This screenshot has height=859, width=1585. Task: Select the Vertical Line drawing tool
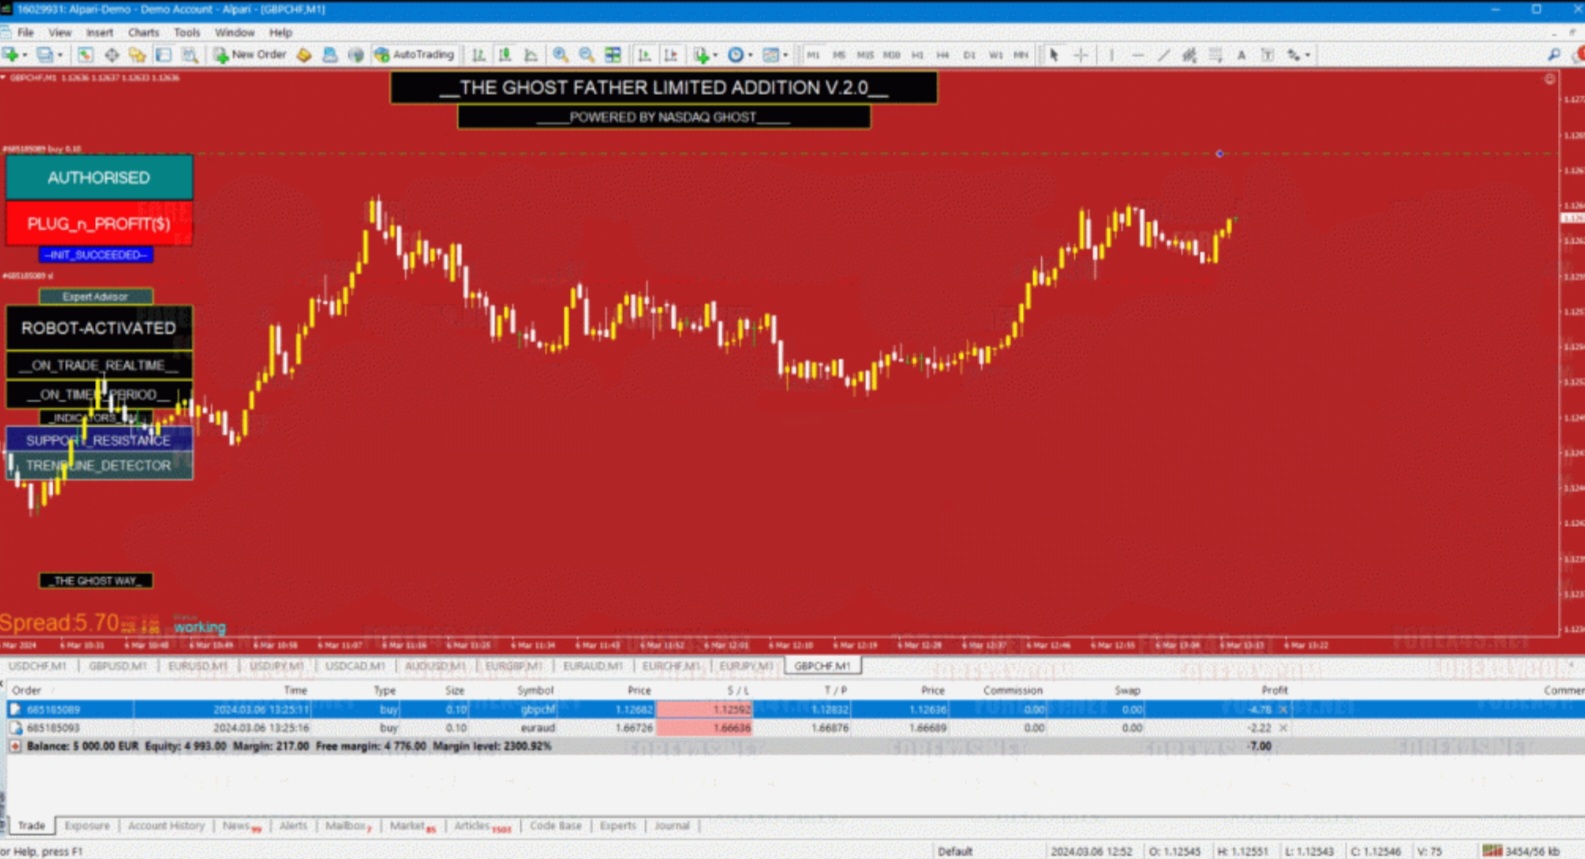click(x=1111, y=55)
